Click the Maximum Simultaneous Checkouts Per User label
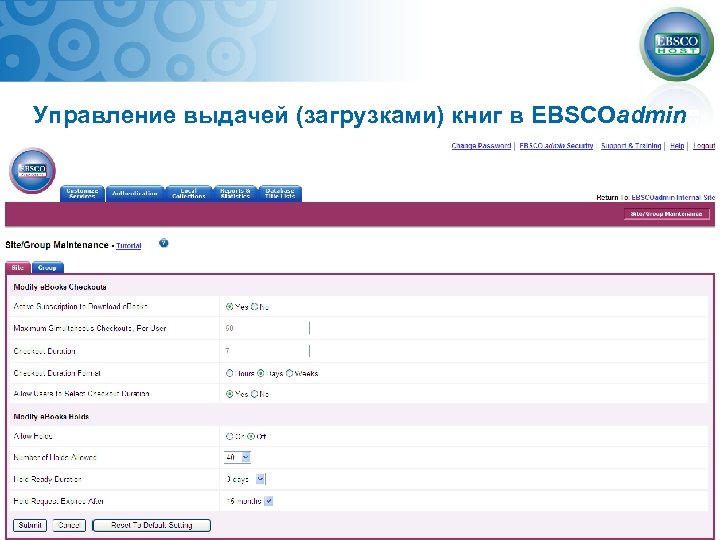Image resolution: width=720 pixels, height=540 pixels. point(90,328)
